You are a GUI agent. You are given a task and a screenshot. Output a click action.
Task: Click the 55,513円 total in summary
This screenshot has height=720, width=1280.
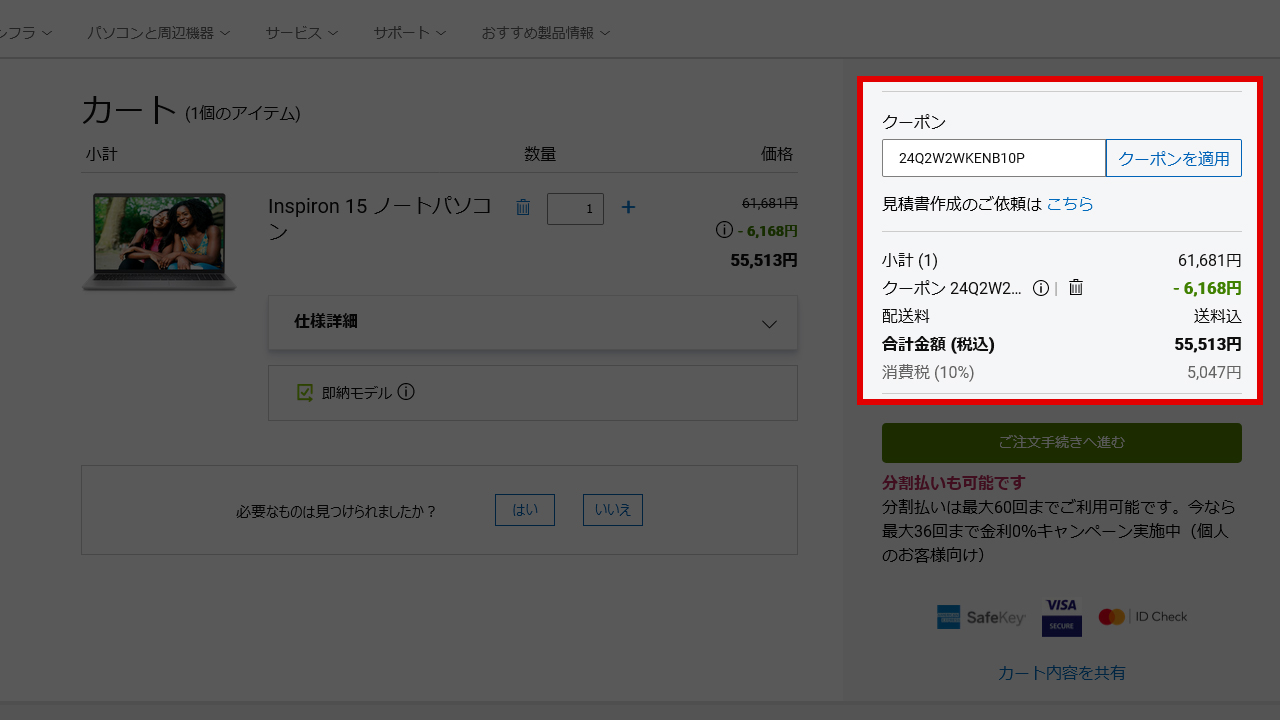pyautogui.click(x=1208, y=345)
